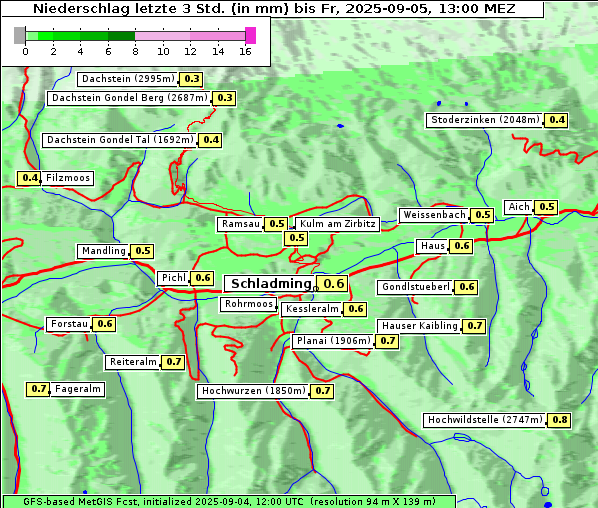The height and width of the screenshot is (508, 598).
Task: Click the 0.5 value below Kulm am Zirbitz
Action: [296, 238]
